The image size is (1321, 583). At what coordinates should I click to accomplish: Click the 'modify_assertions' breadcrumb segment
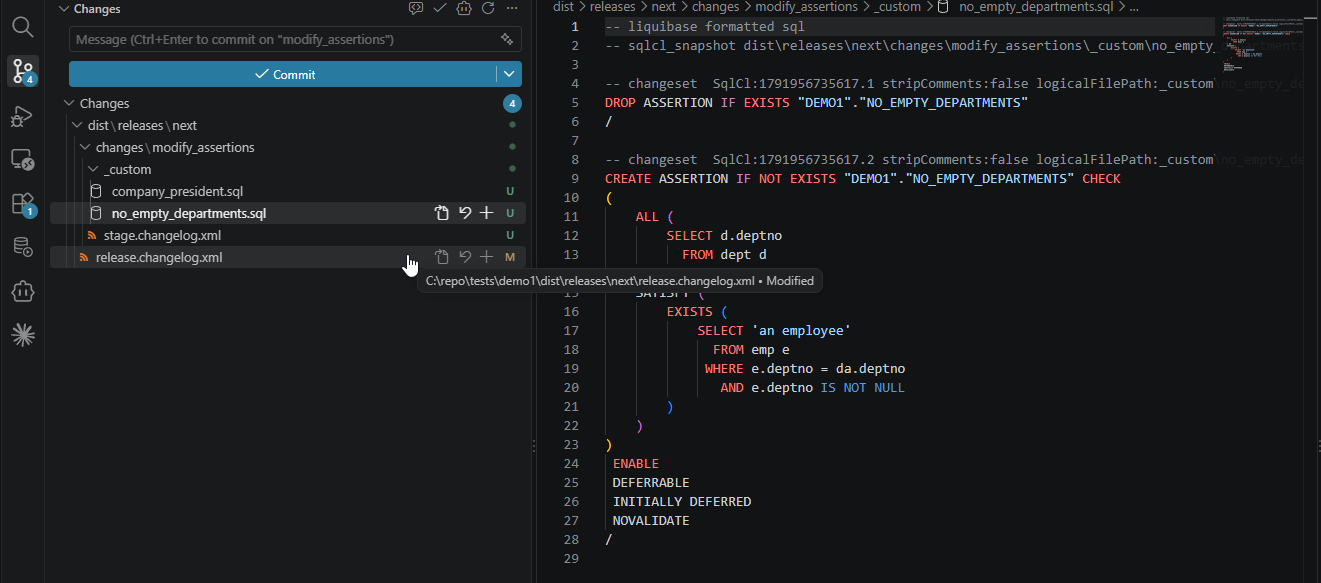[x=806, y=6]
